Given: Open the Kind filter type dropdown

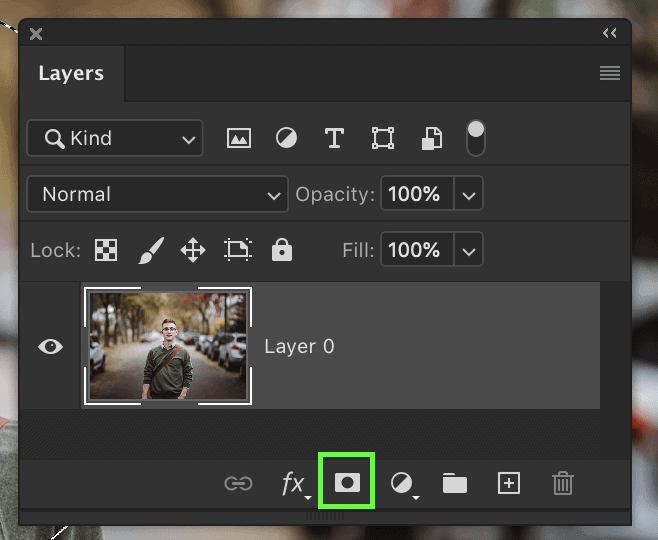Looking at the screenshot, I should coord(115,139).
